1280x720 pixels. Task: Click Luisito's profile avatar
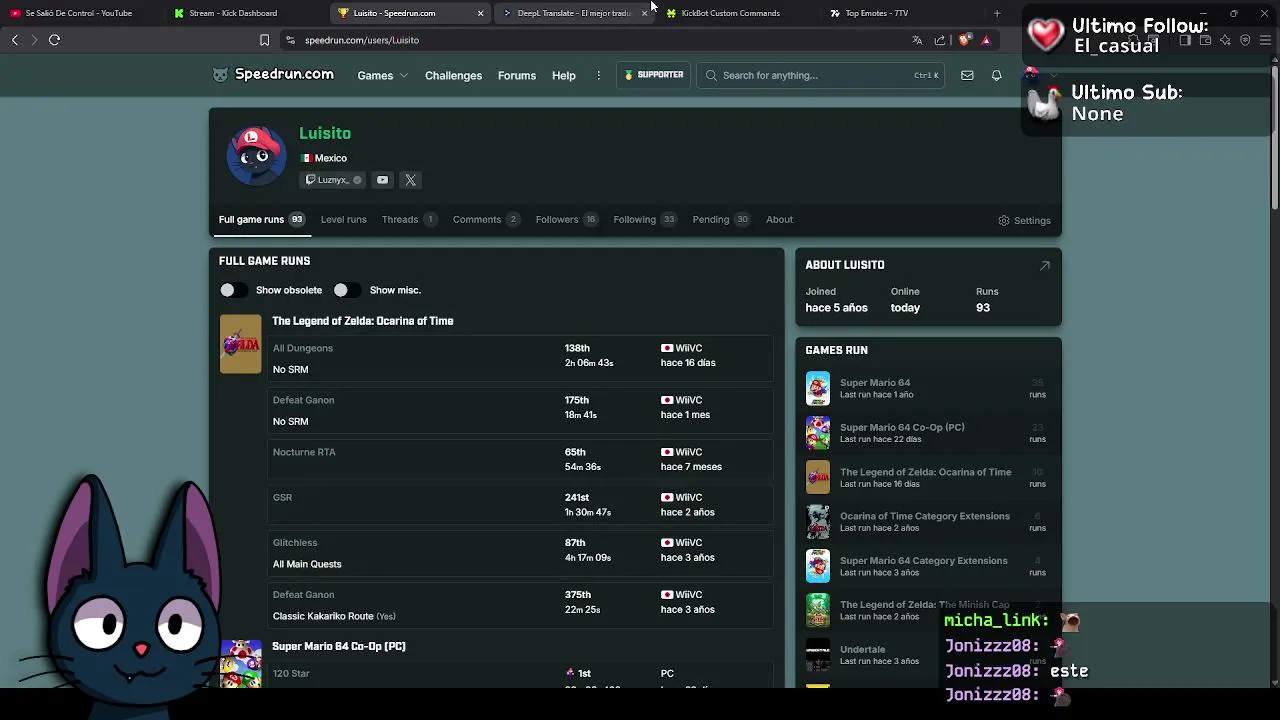[x=256, y=156]
